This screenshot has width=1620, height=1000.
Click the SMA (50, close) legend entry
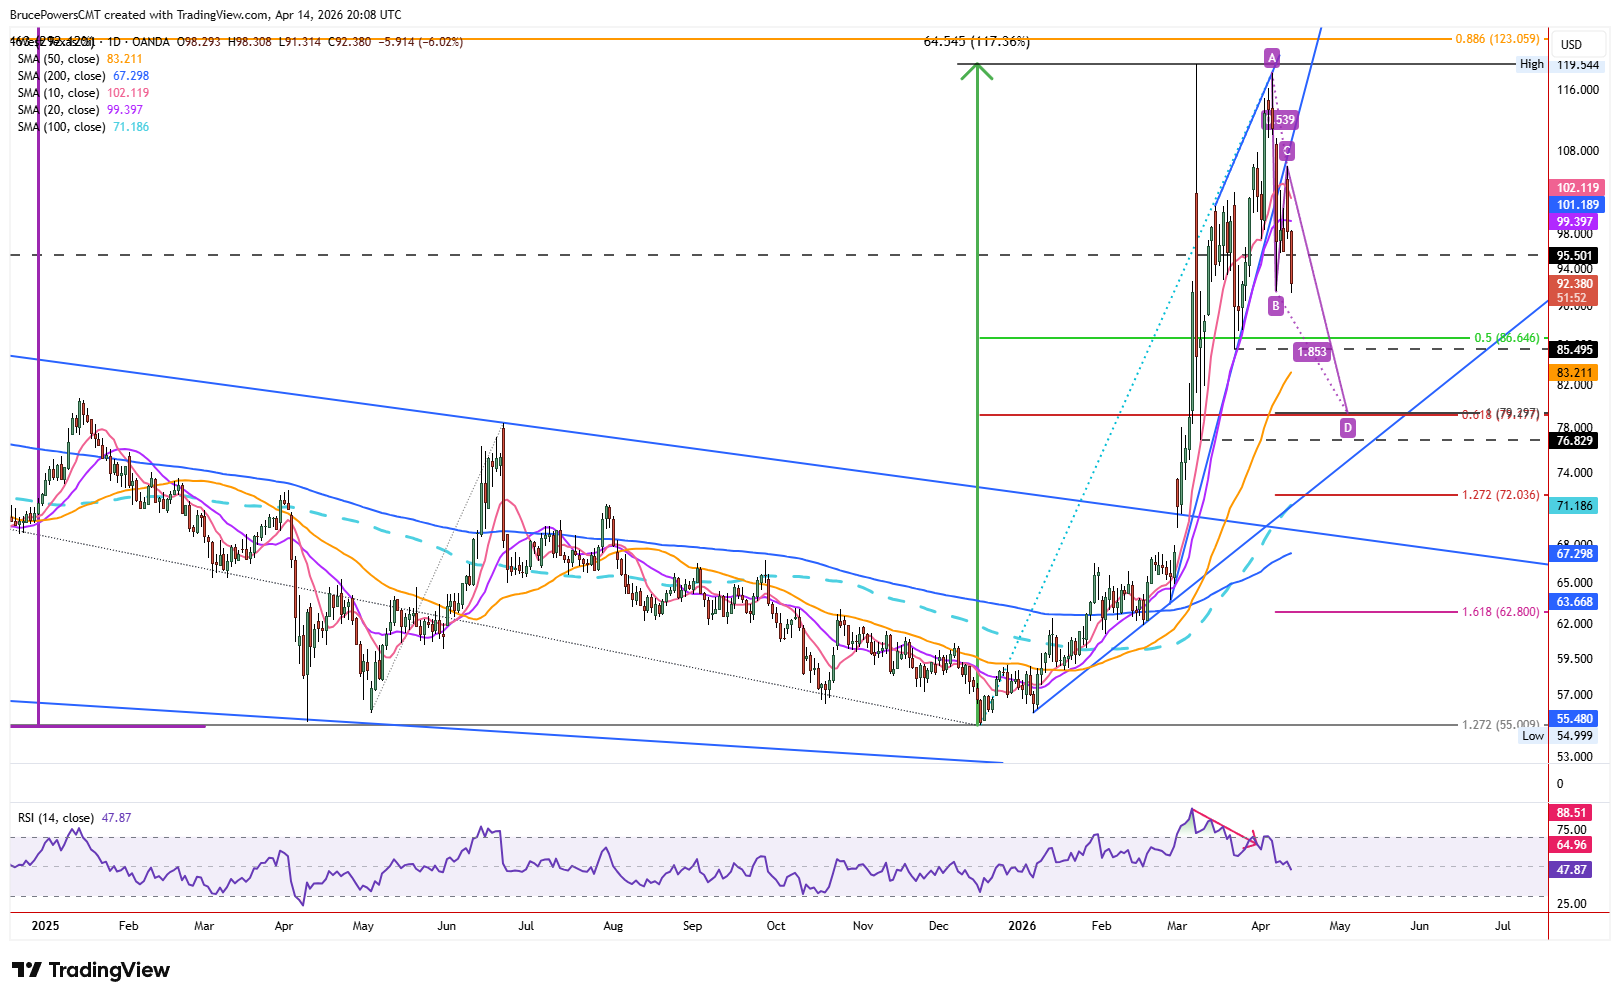[80, 59]
